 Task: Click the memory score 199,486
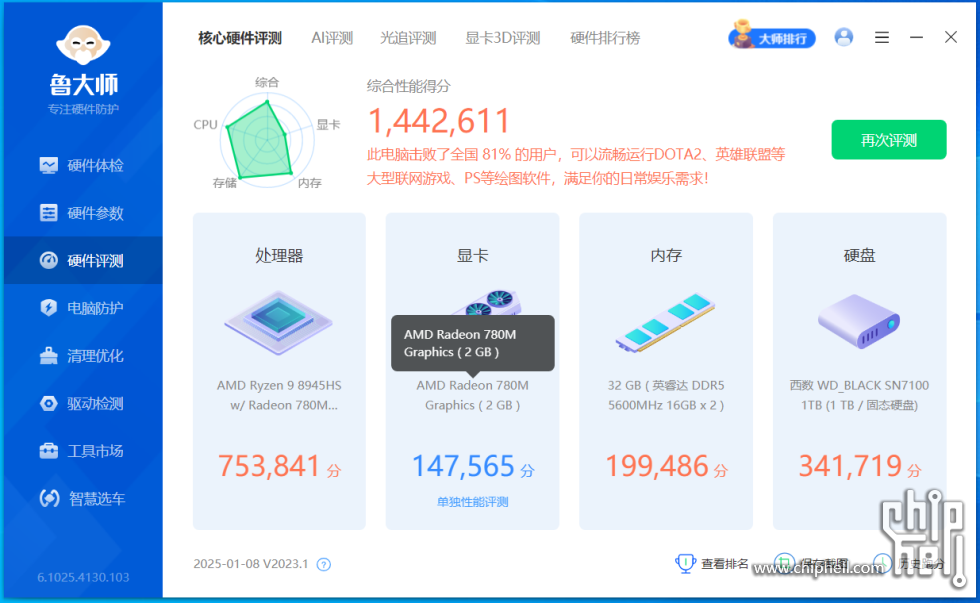657,466
